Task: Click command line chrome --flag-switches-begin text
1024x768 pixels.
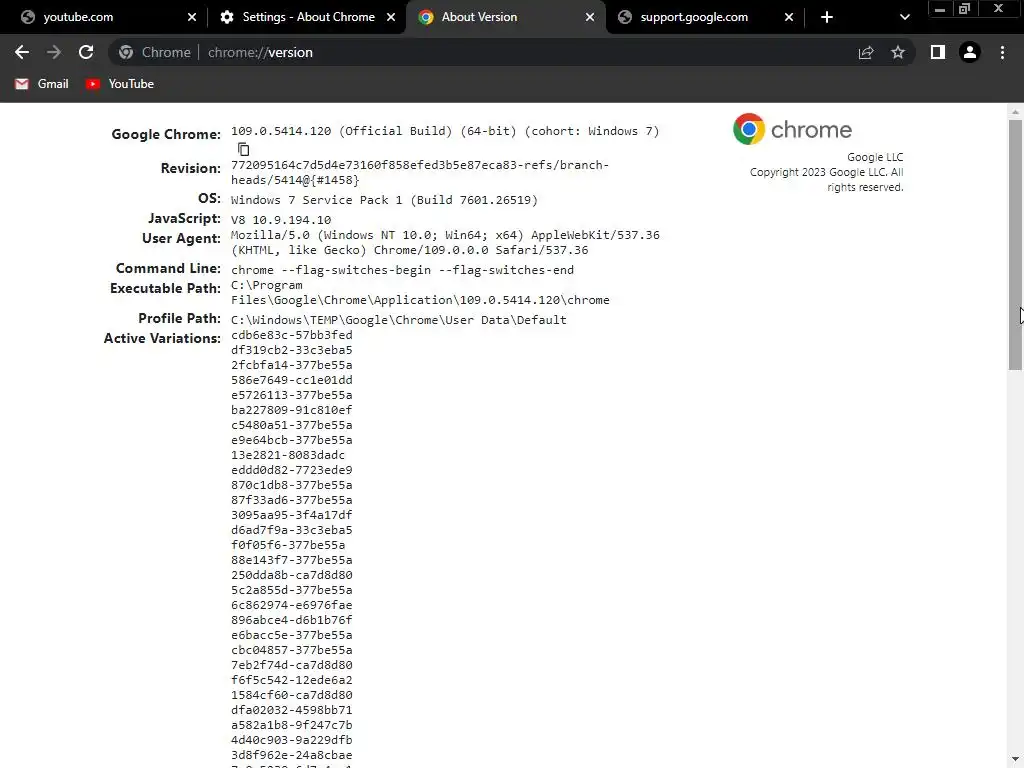Action: [x=402, y=270]
